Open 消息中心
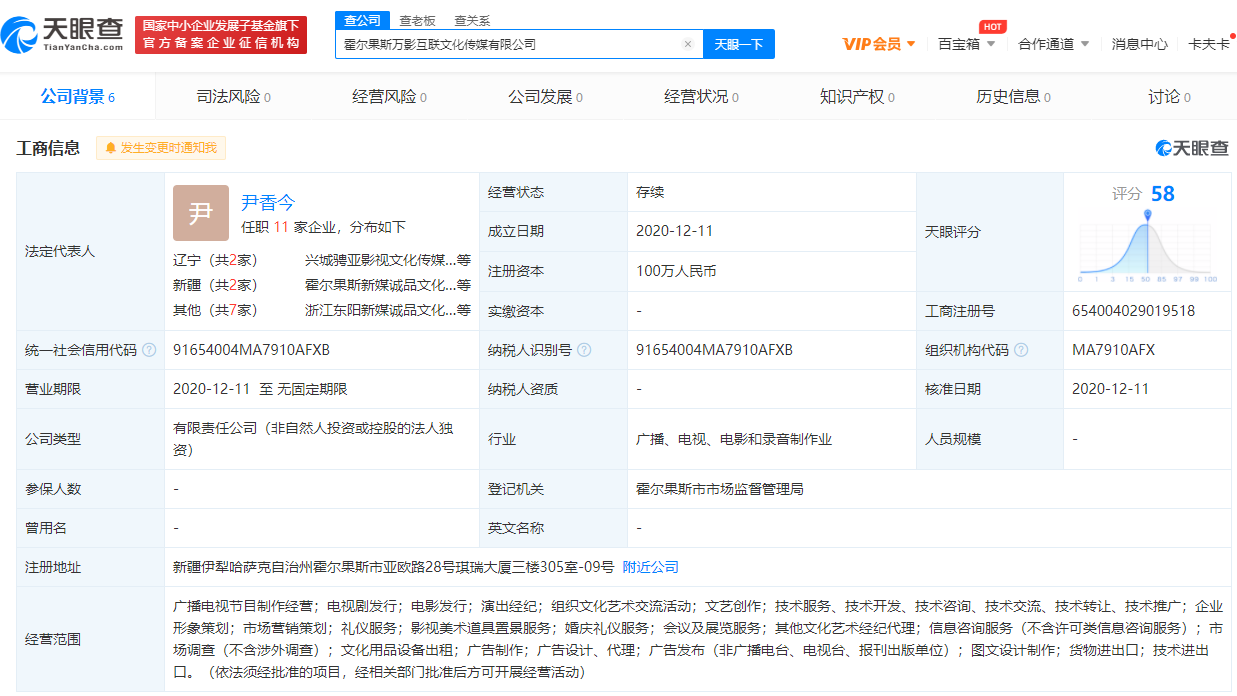This screenshot has height=696, width=1237. 1140,44
